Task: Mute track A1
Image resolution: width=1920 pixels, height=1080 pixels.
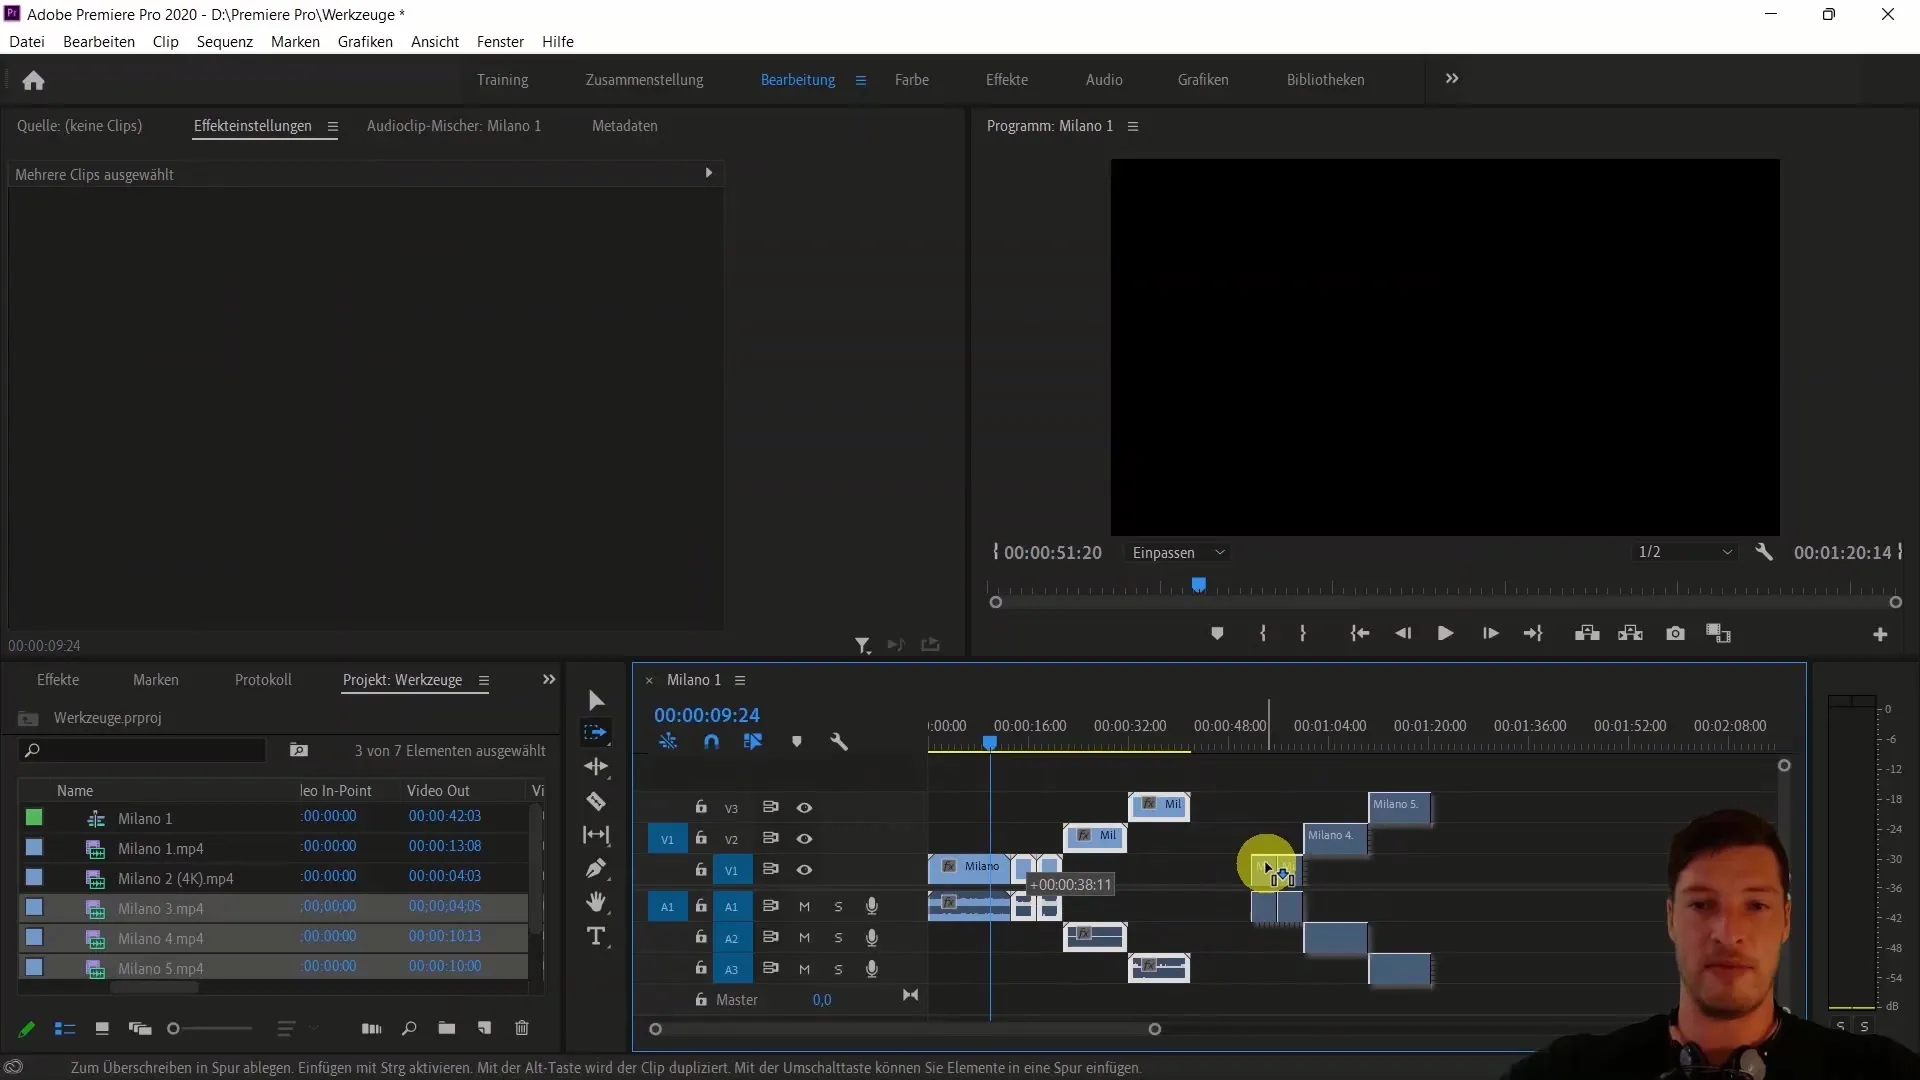Action: pyautogui.click(x=804, y=907)
